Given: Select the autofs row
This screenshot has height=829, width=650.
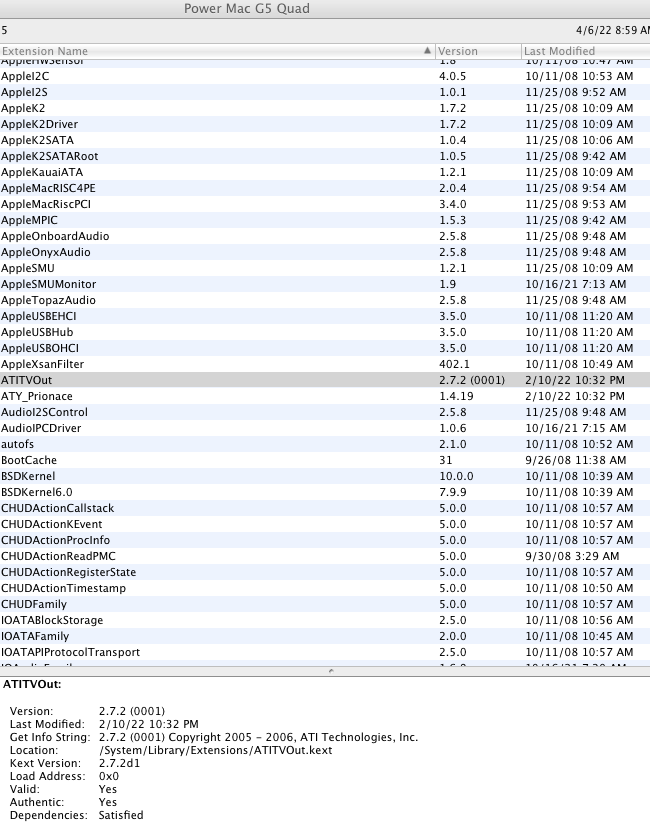Looking at the screenshot, I should click(x=325, y=444).
